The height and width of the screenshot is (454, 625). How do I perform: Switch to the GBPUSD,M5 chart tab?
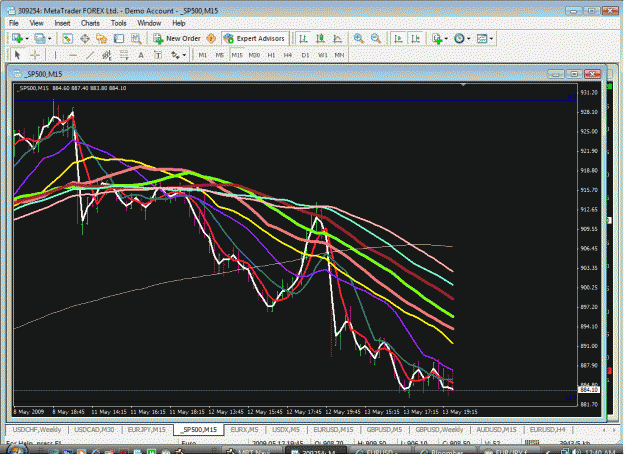(384, 430)
